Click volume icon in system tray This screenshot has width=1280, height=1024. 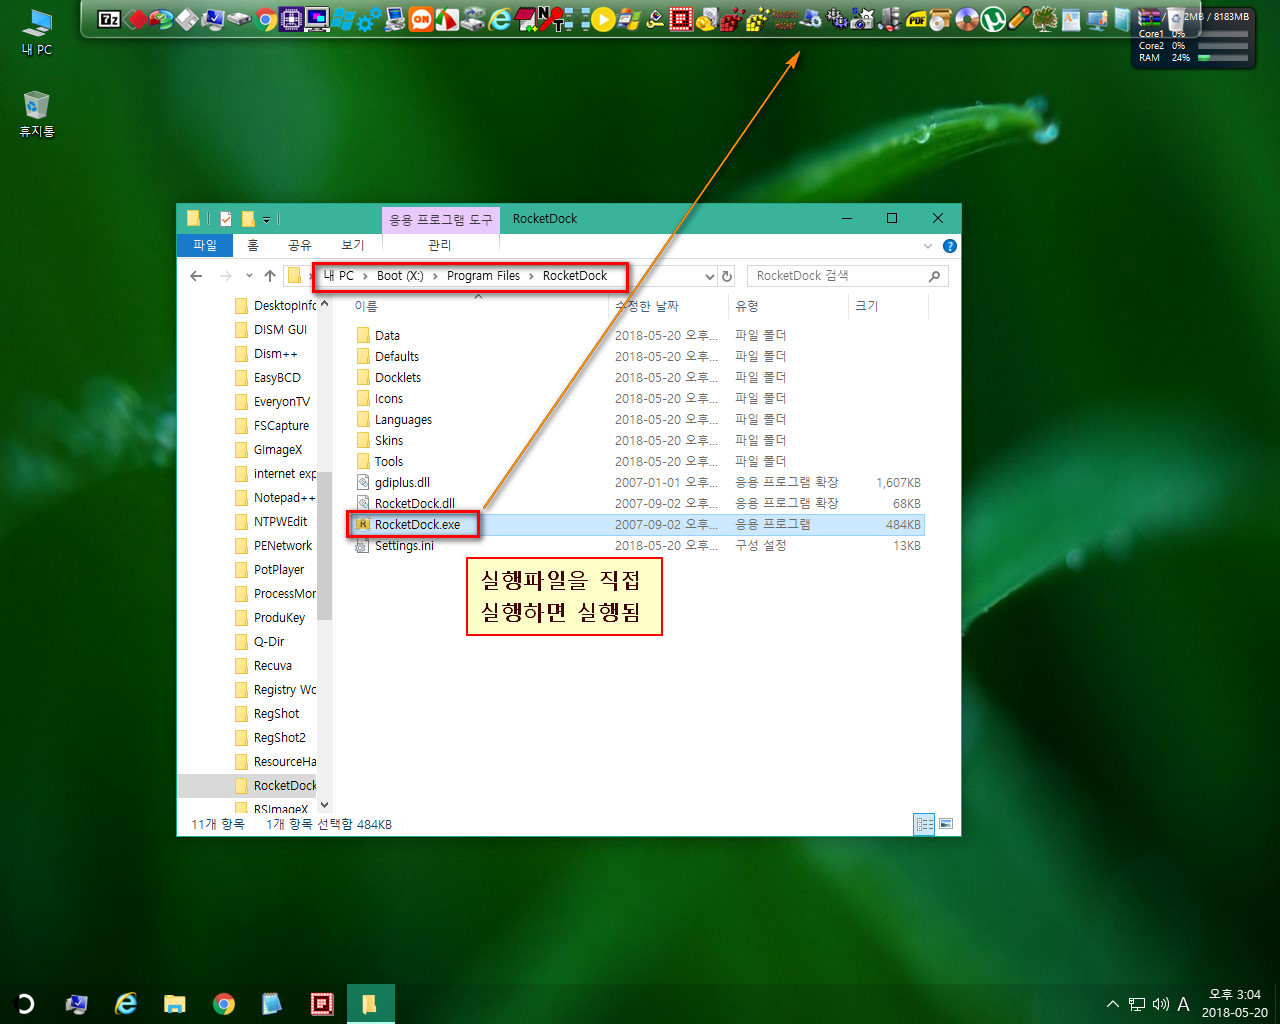pos(1160,1004)
